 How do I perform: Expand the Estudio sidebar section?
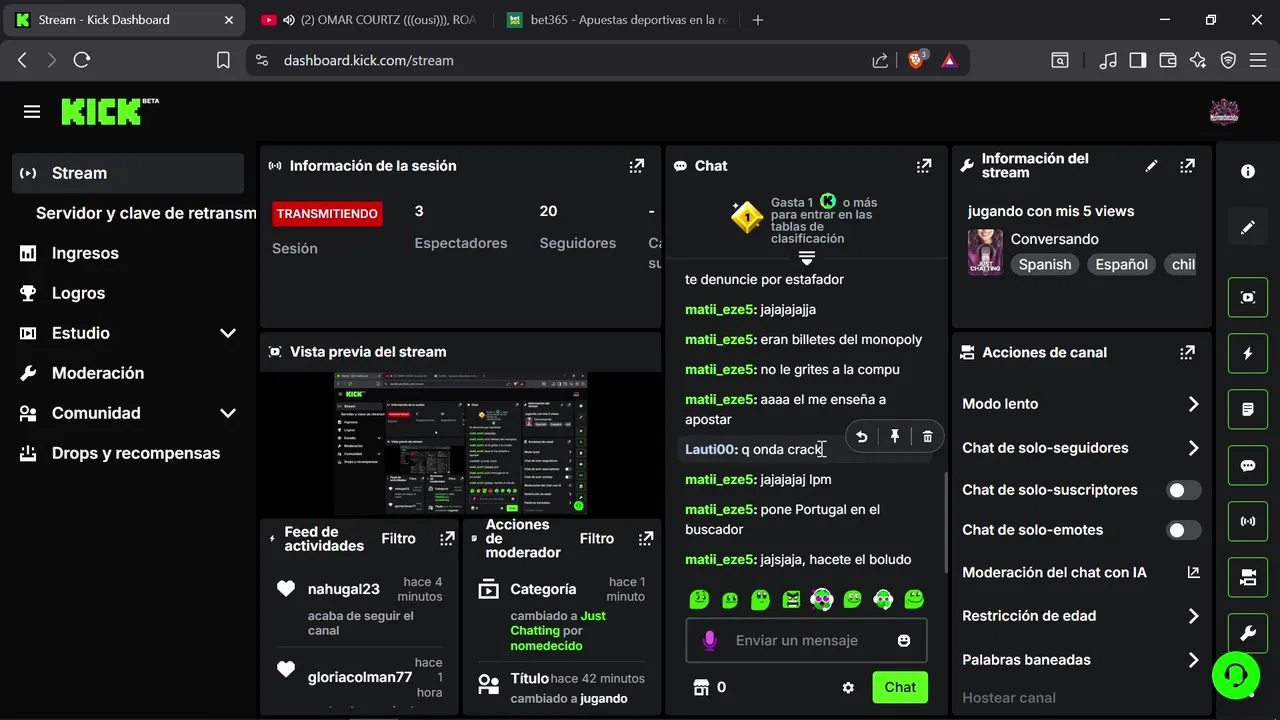click(x=228, y=333)
